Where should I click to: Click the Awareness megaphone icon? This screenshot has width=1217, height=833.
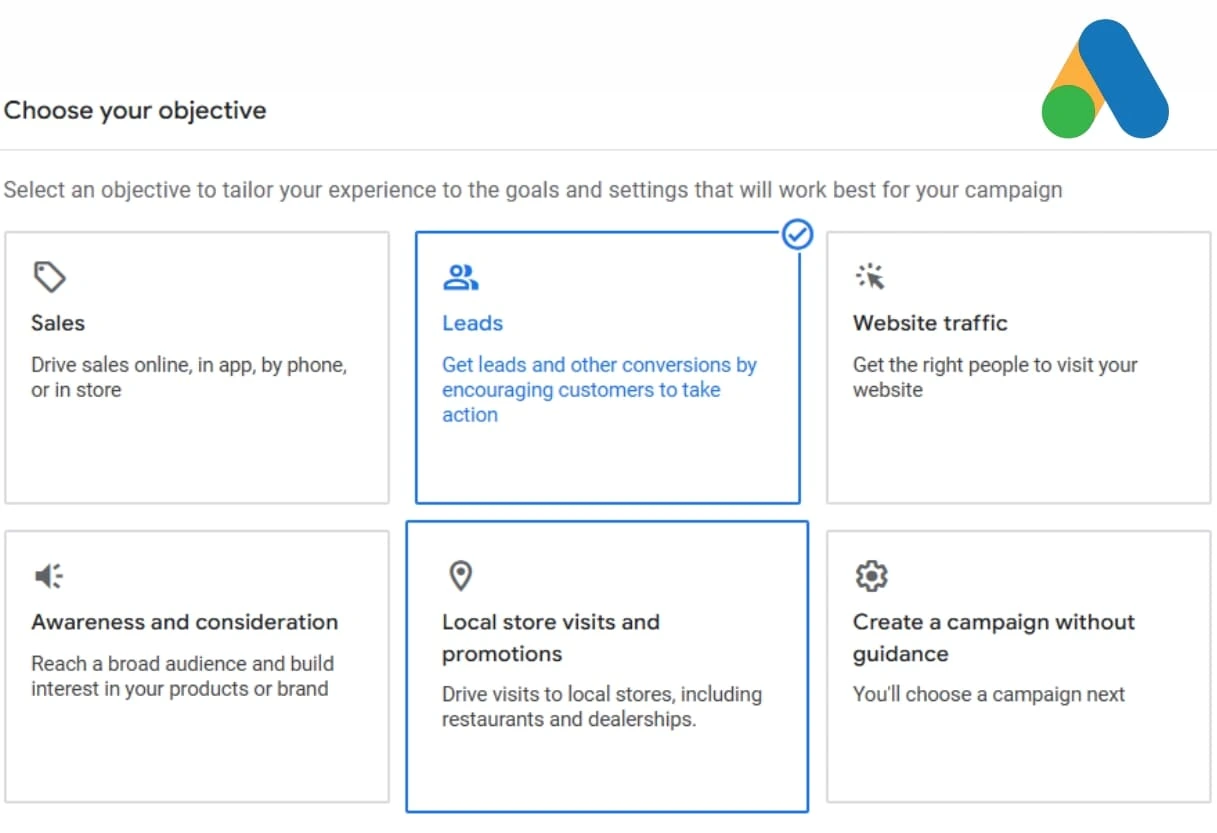pyautogui.click(x=49, y=576)
